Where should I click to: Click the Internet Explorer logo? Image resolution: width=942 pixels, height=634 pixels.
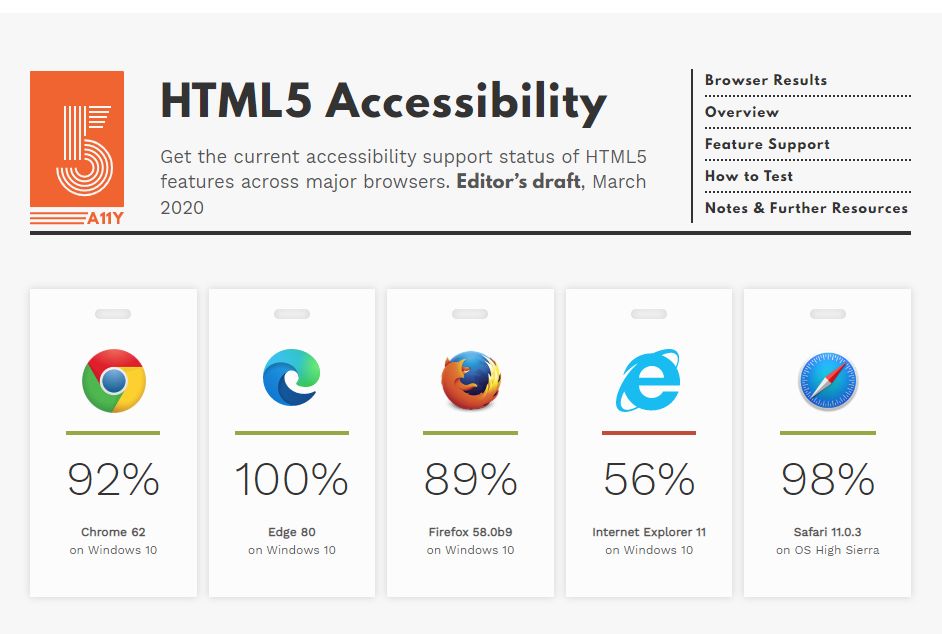coord(648,380)
